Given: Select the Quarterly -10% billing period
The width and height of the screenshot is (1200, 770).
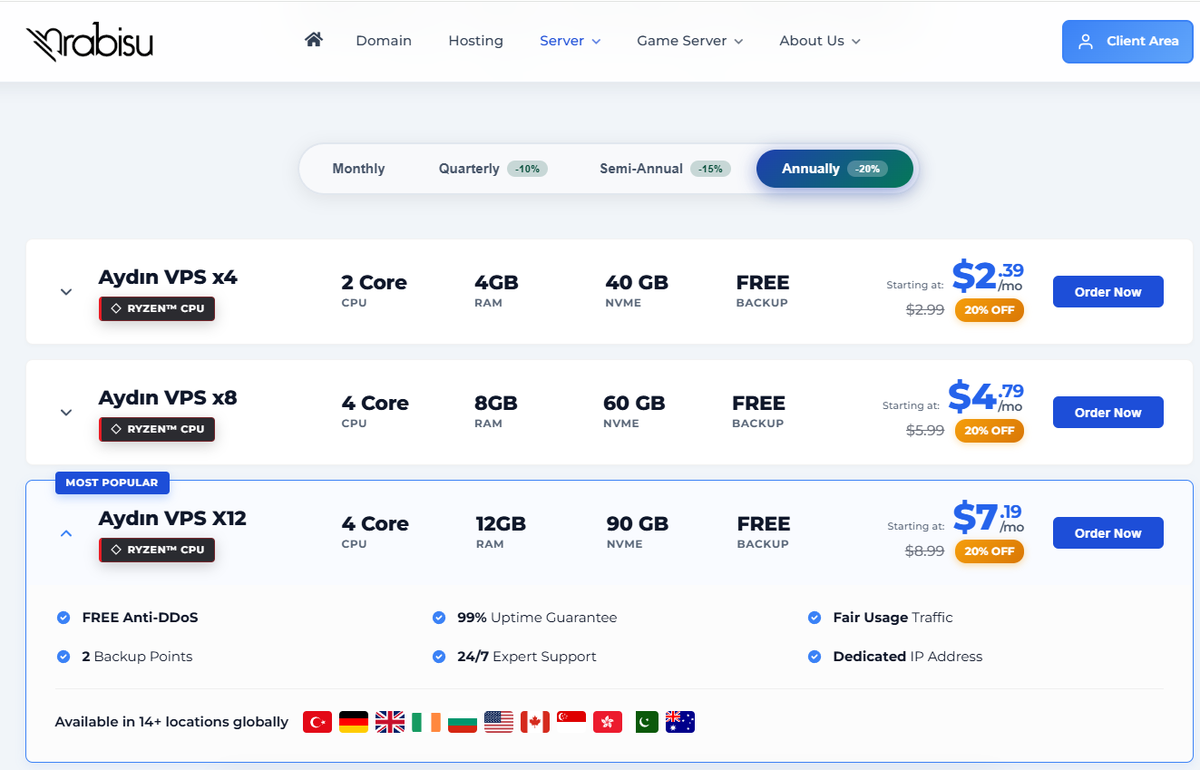Looking at the screenshot, I should (x=492, y=169).
